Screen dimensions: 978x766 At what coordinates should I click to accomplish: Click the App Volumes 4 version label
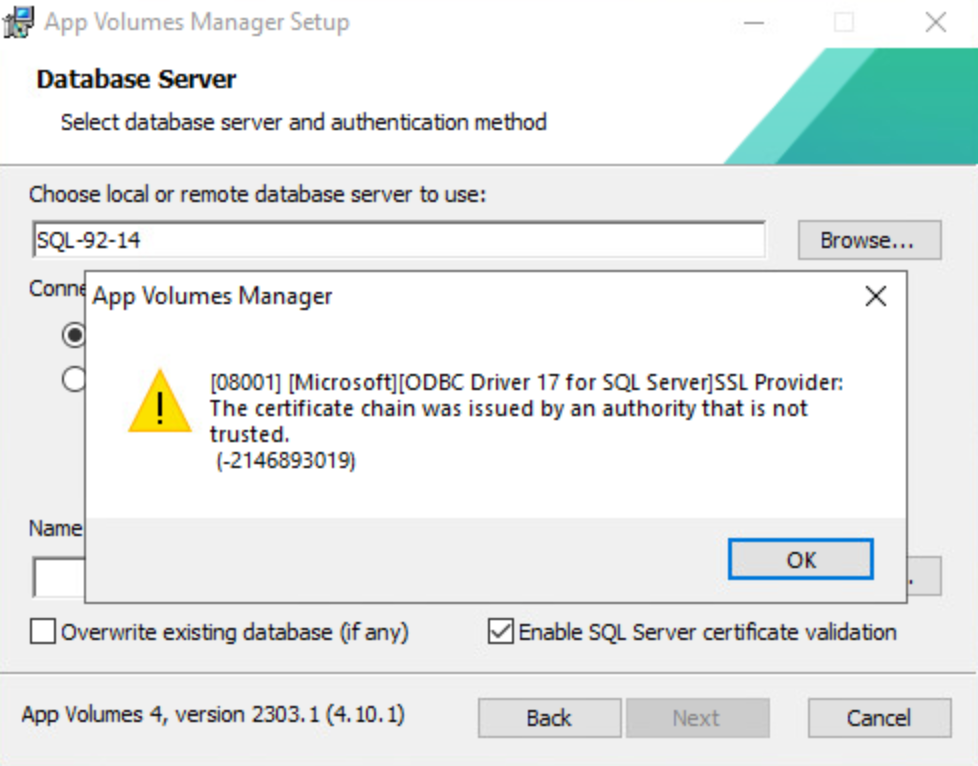tap(213, 715)
